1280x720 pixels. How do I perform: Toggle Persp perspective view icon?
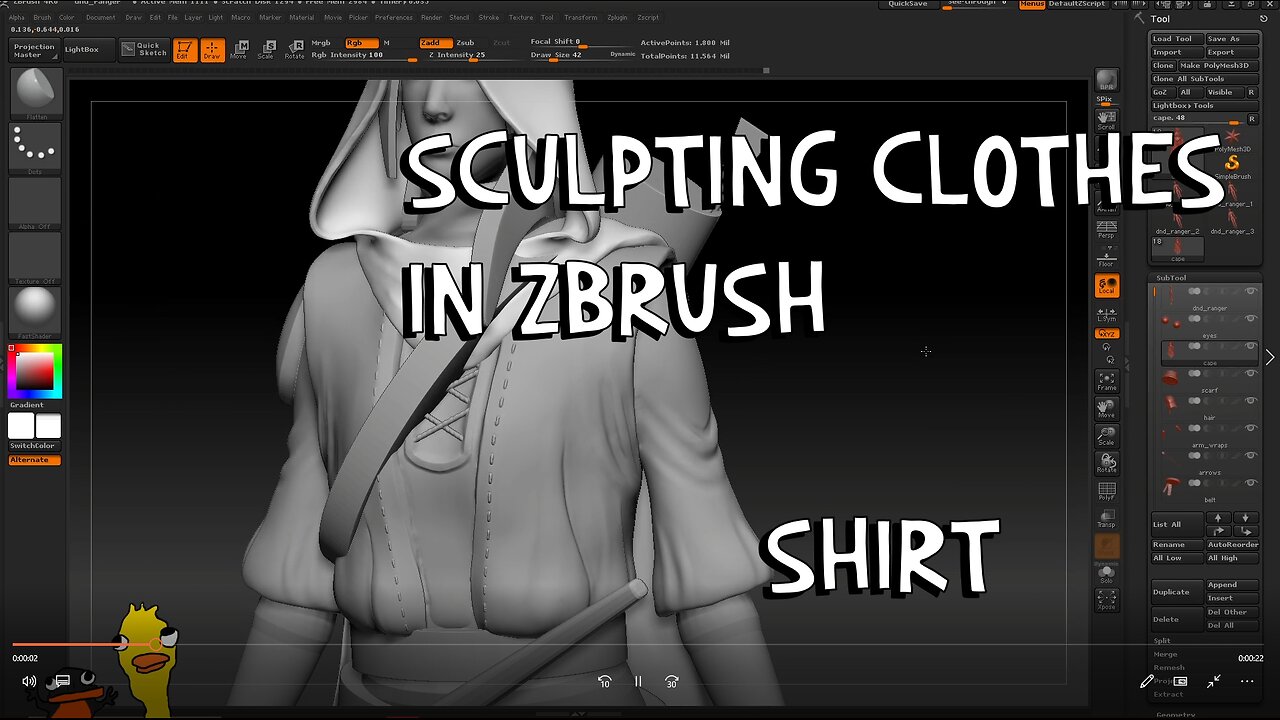coord(1106,230)
